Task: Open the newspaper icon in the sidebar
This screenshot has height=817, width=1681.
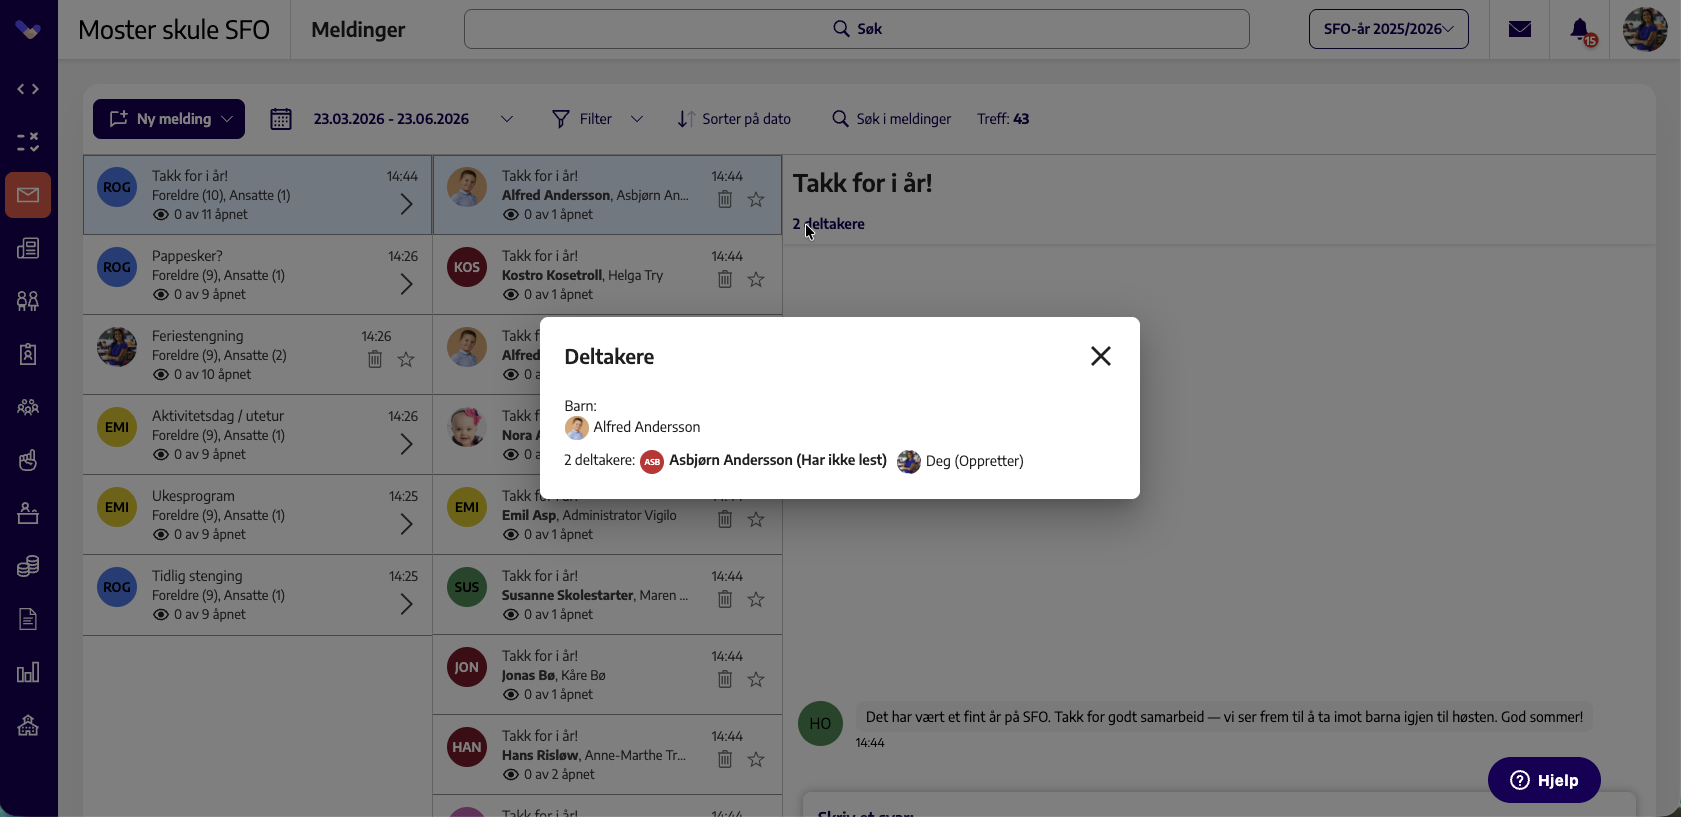Action: pos(28,248)
